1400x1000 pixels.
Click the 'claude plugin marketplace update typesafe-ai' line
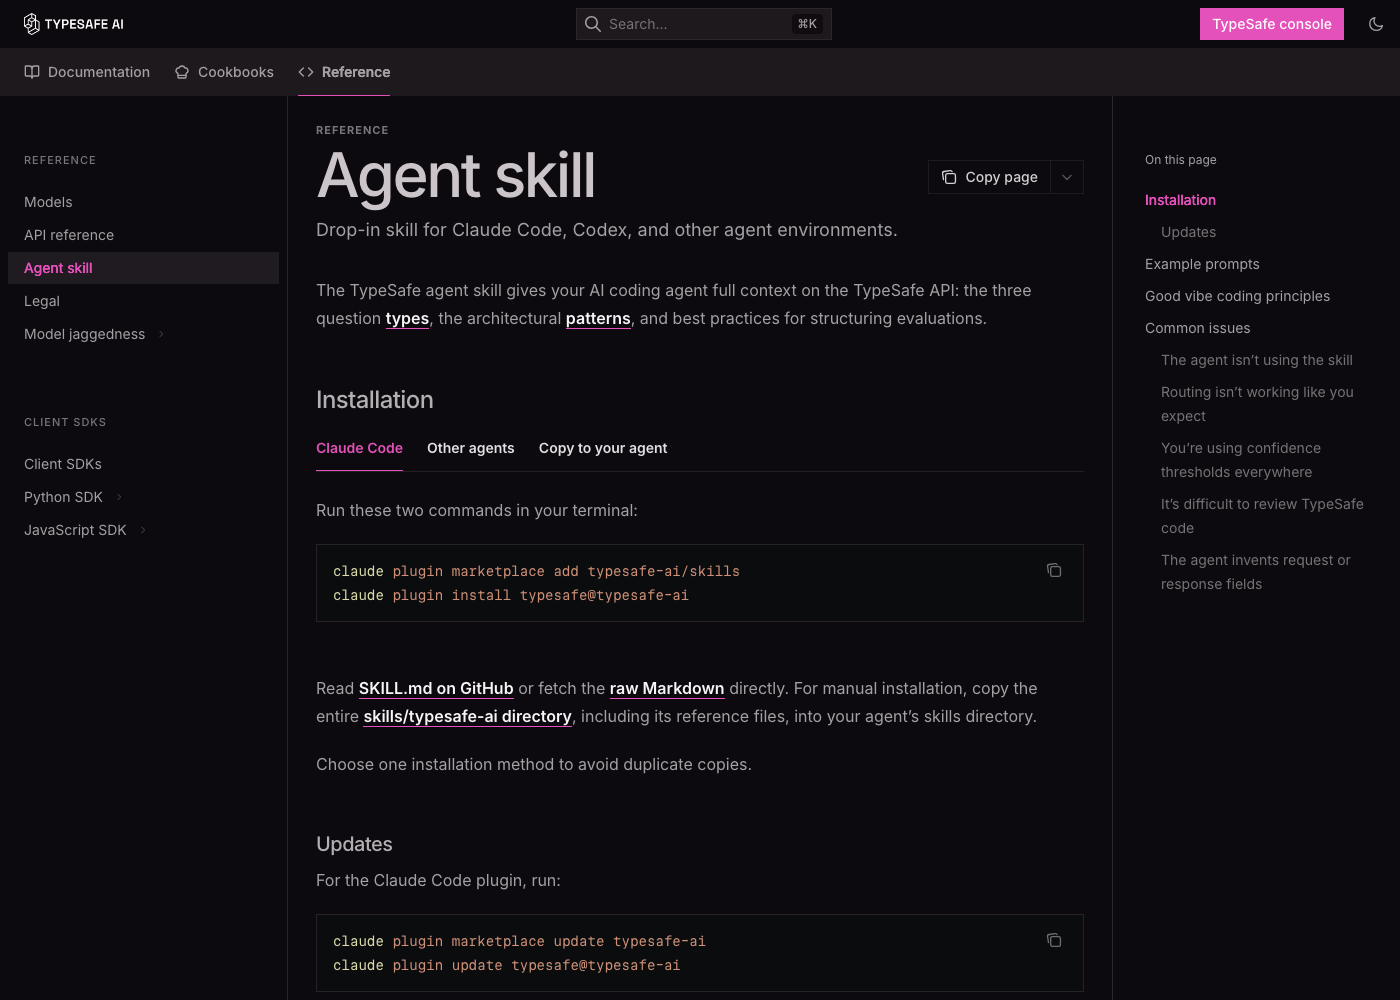[519, 941]
